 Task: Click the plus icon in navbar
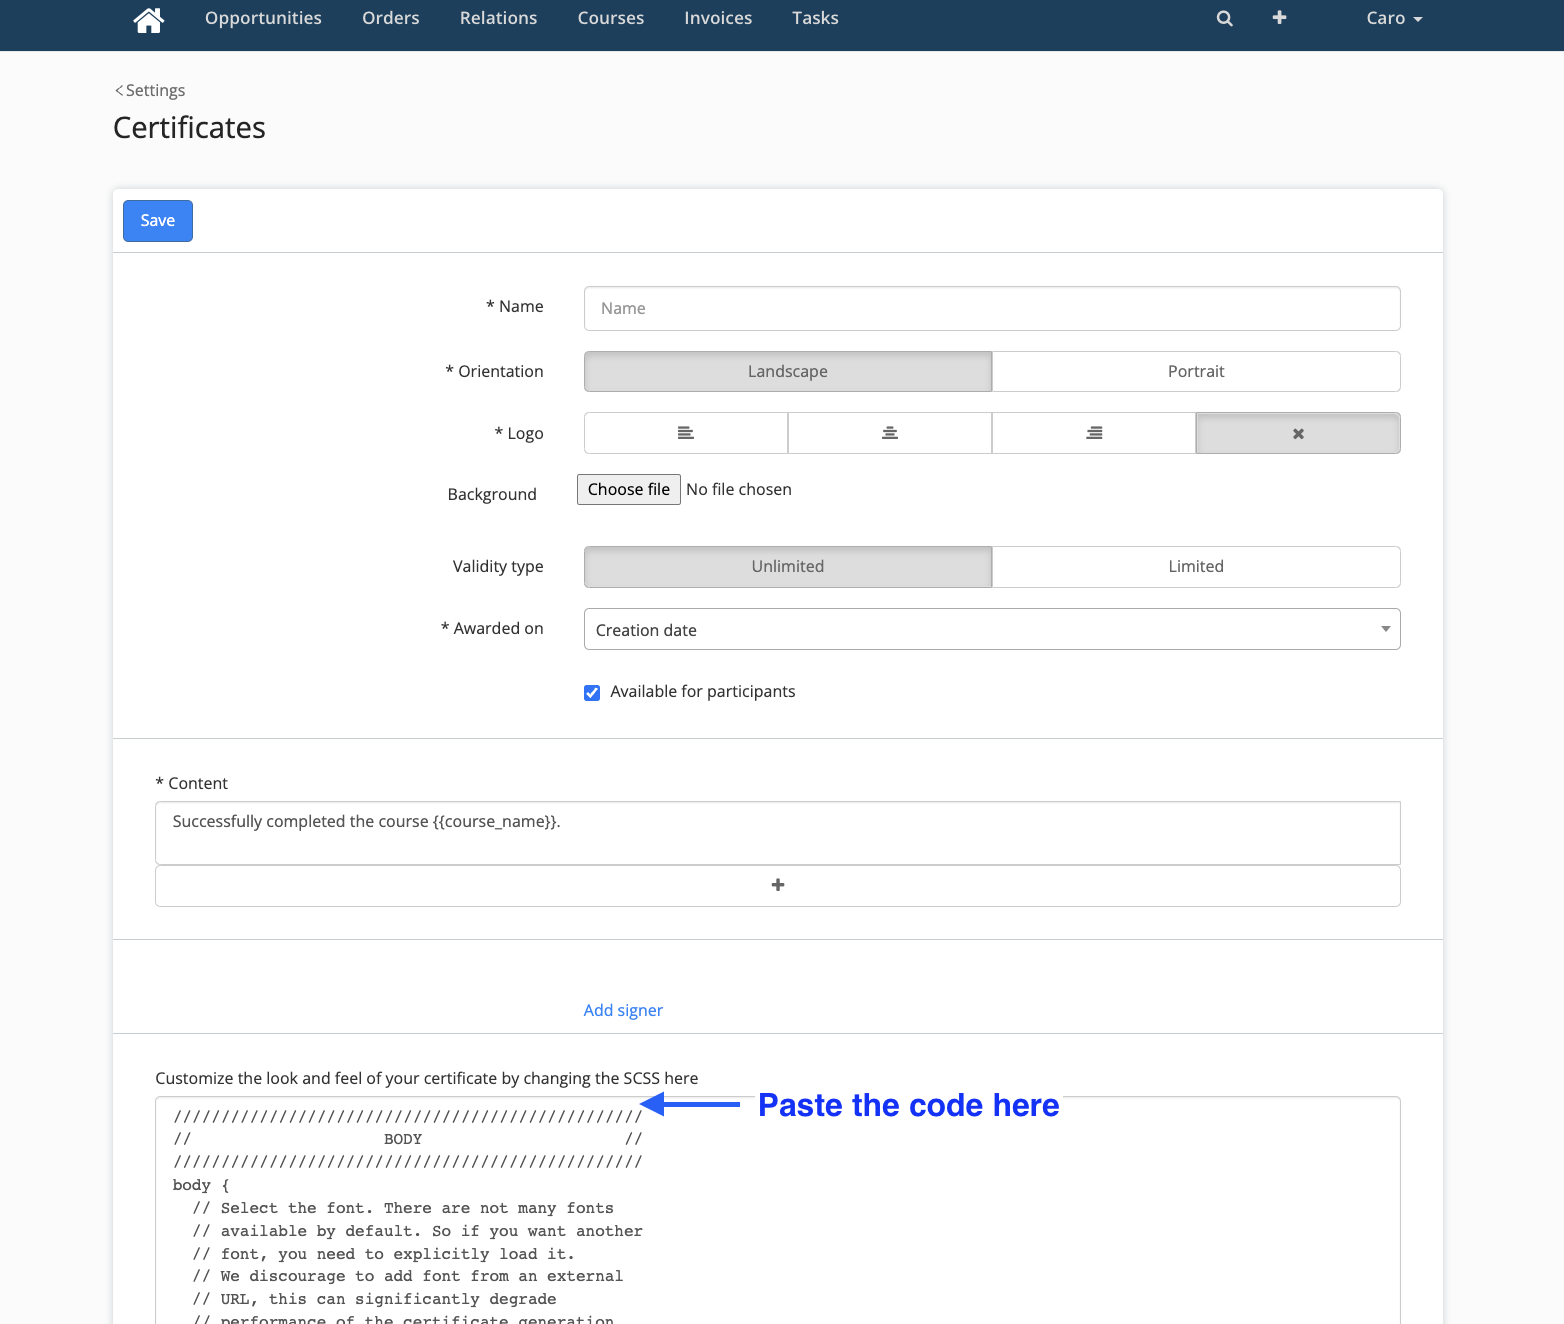click(1279, 18)
